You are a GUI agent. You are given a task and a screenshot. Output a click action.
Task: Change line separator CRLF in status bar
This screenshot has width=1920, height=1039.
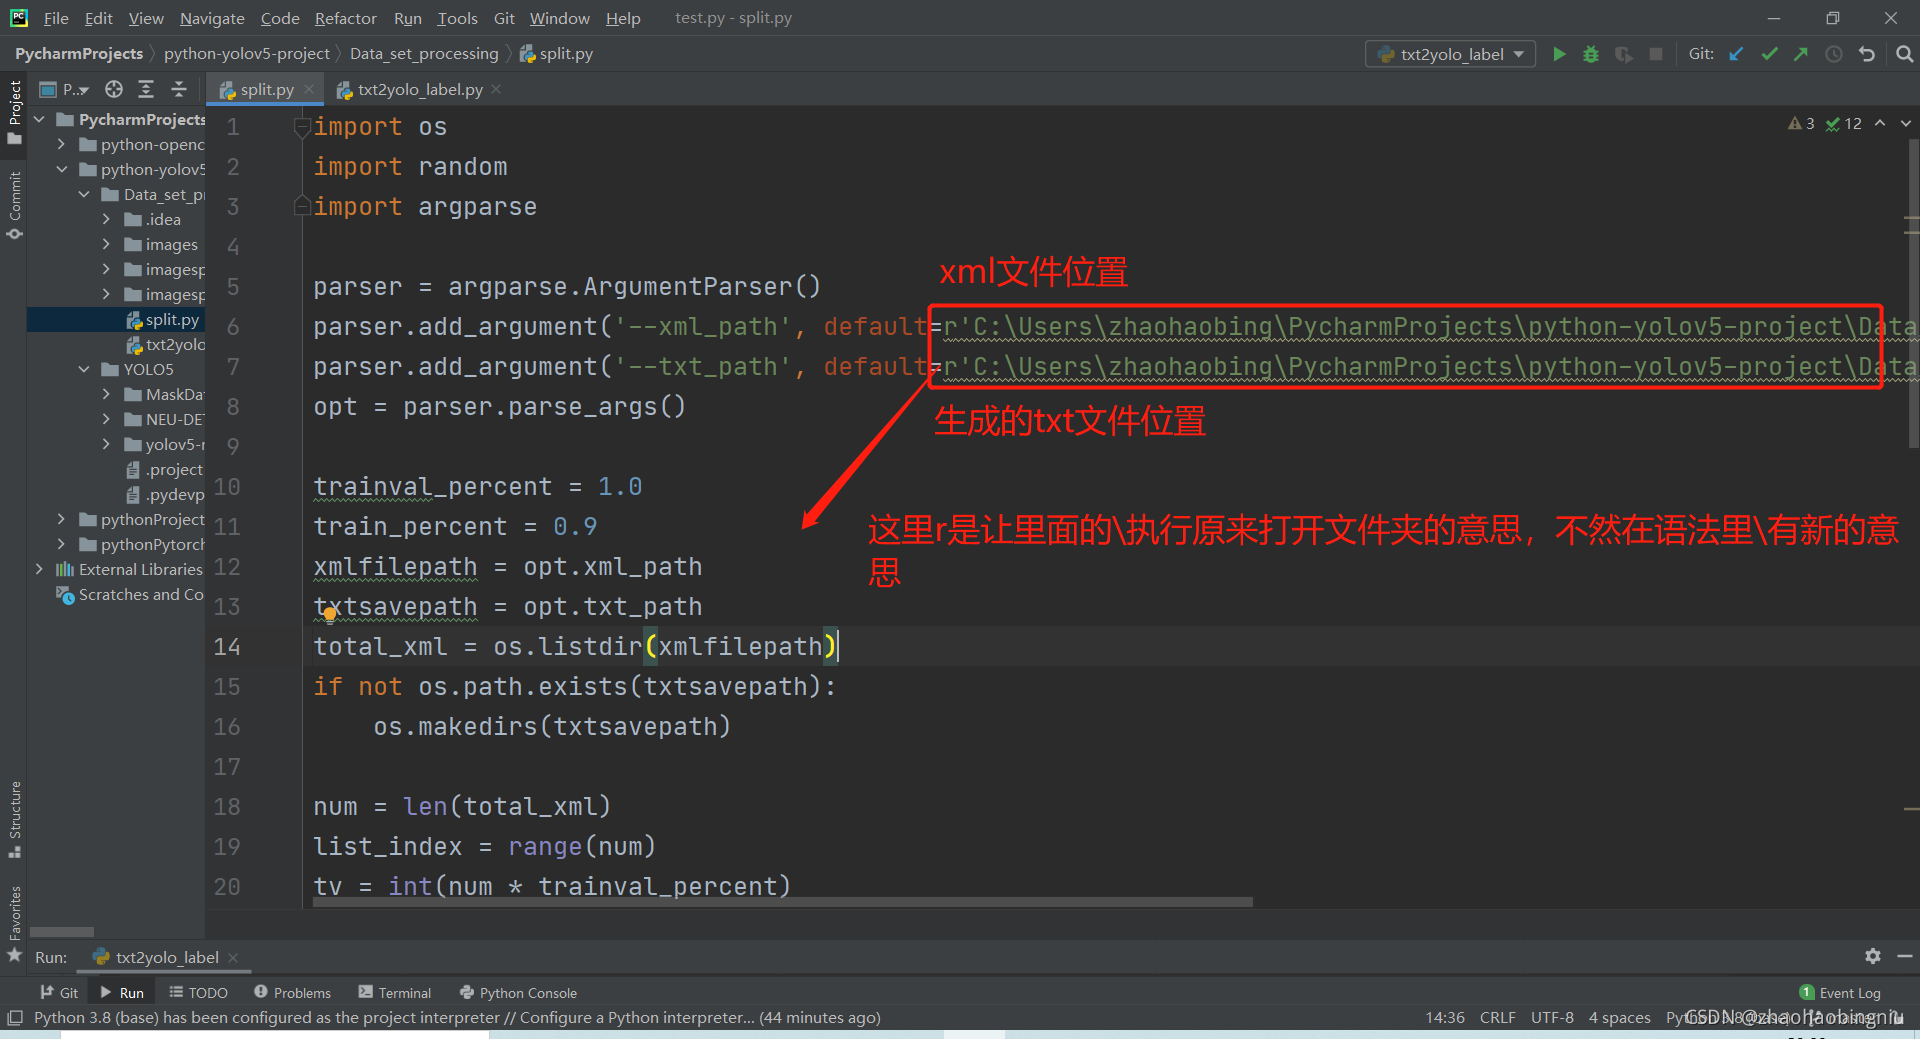1497,1018
